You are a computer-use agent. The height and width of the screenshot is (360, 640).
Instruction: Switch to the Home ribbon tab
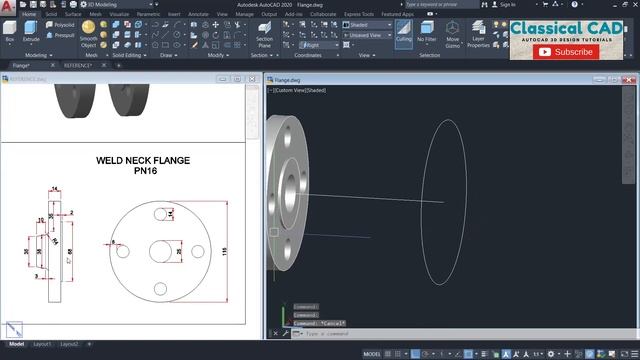tap(29, 14)
